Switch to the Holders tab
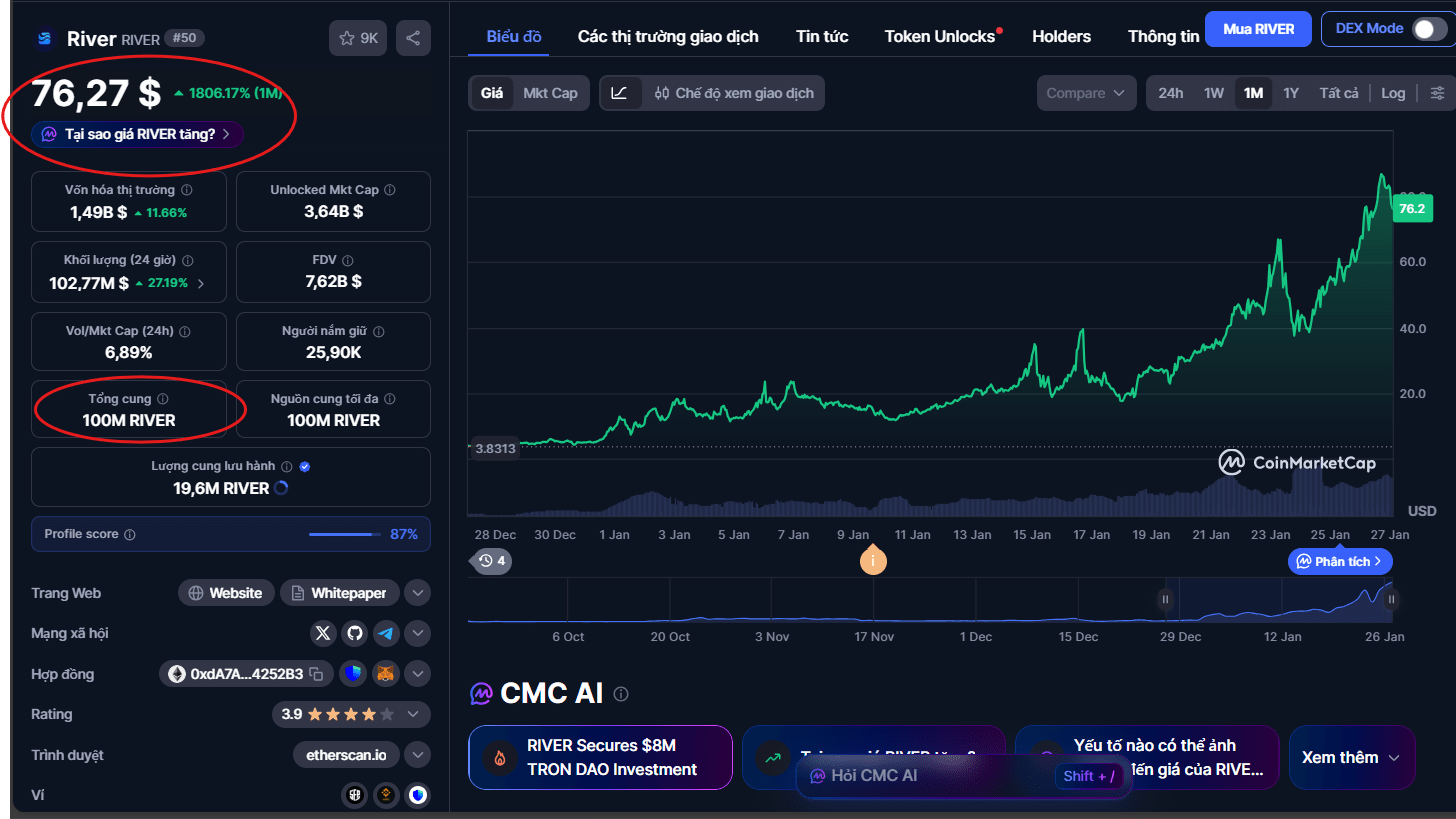The width and height of the screenshot is (1456, 819). pyautogui.click(x=1061, y=36)
